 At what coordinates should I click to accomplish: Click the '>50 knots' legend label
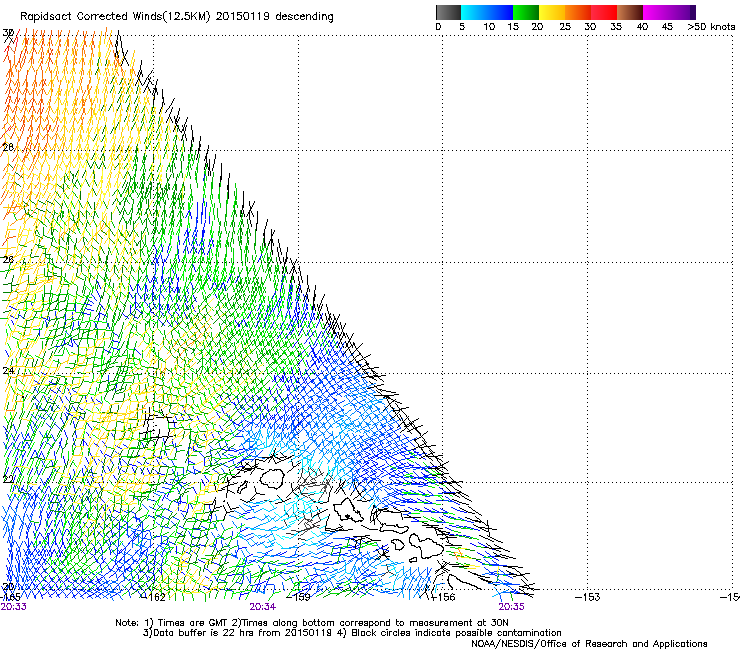[x=711, y=27]
